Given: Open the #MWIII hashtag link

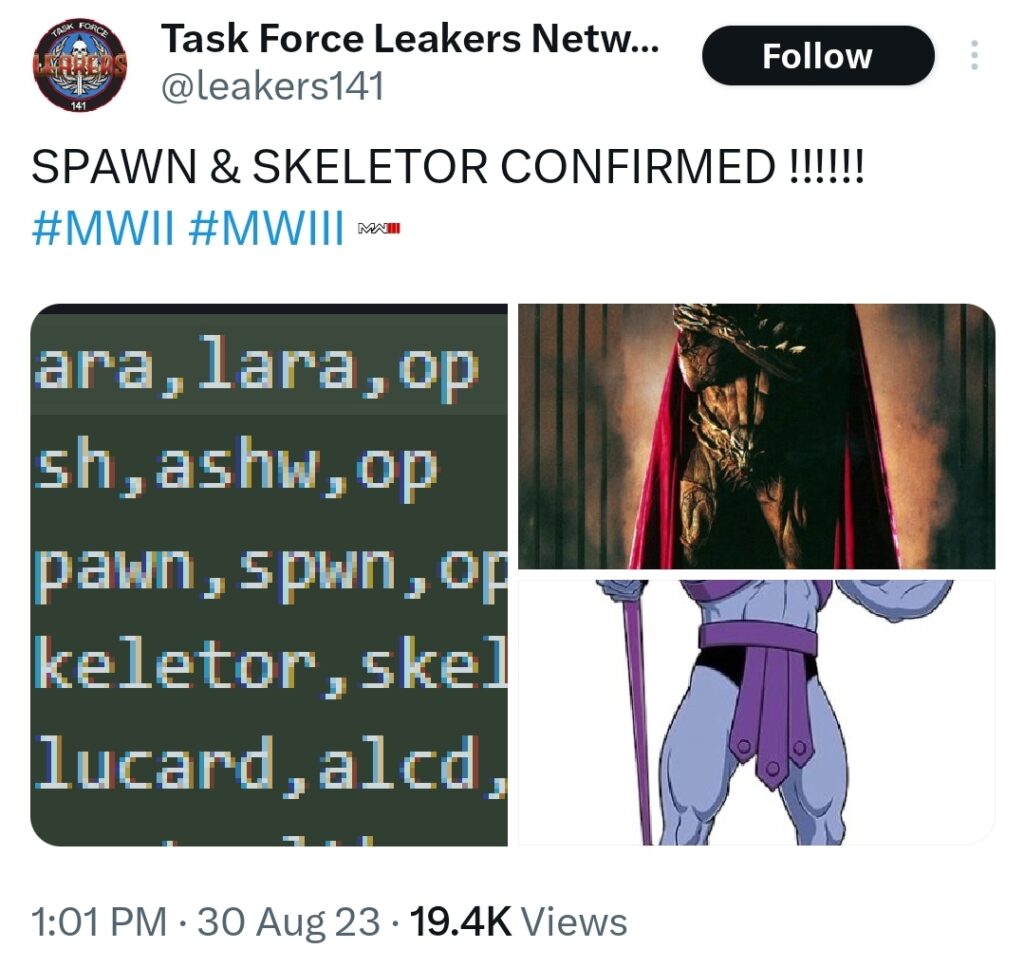Looking at the screenshot, I should click(x=266, y=229).
